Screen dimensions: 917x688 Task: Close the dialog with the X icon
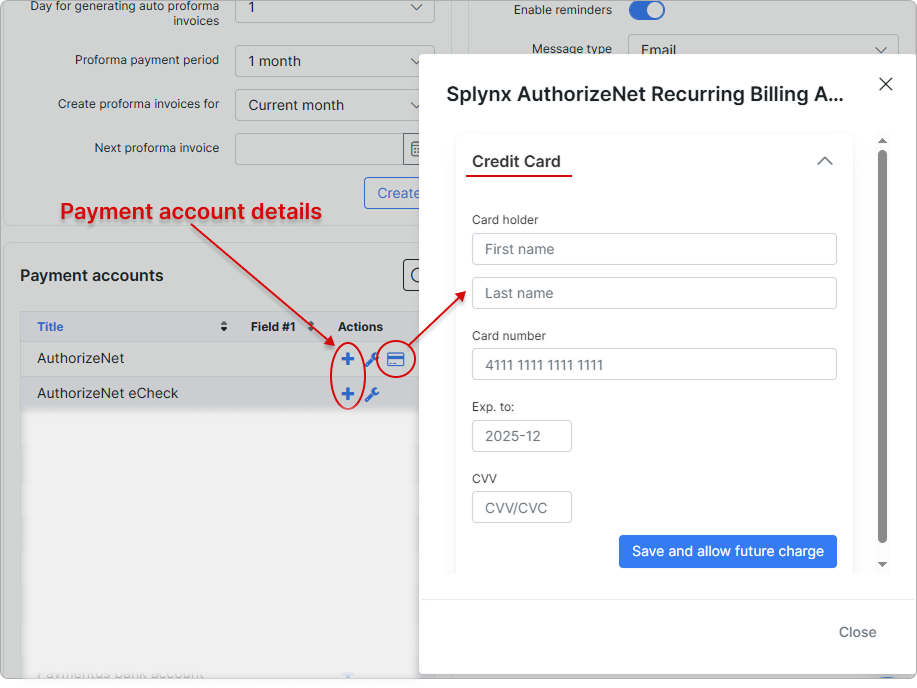[x=885, y=85]
